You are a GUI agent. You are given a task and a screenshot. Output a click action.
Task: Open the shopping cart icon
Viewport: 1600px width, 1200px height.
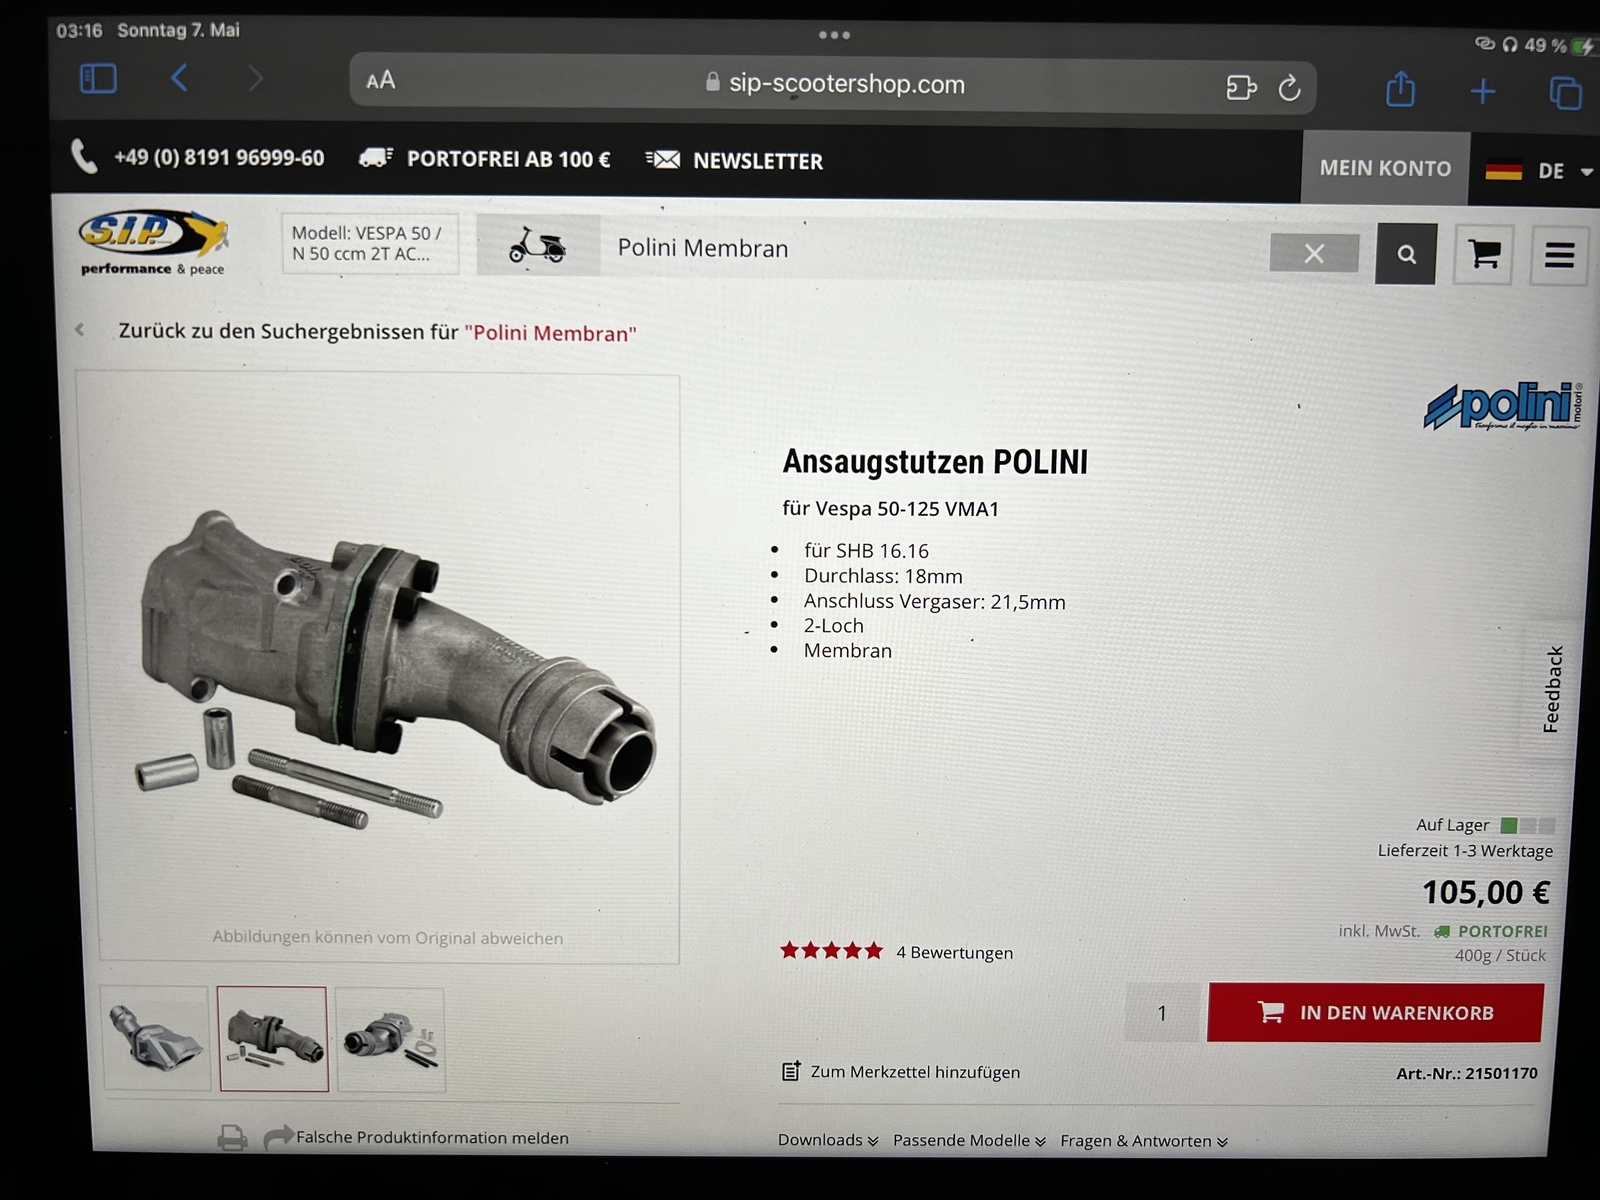click(x=1483, y=254)
